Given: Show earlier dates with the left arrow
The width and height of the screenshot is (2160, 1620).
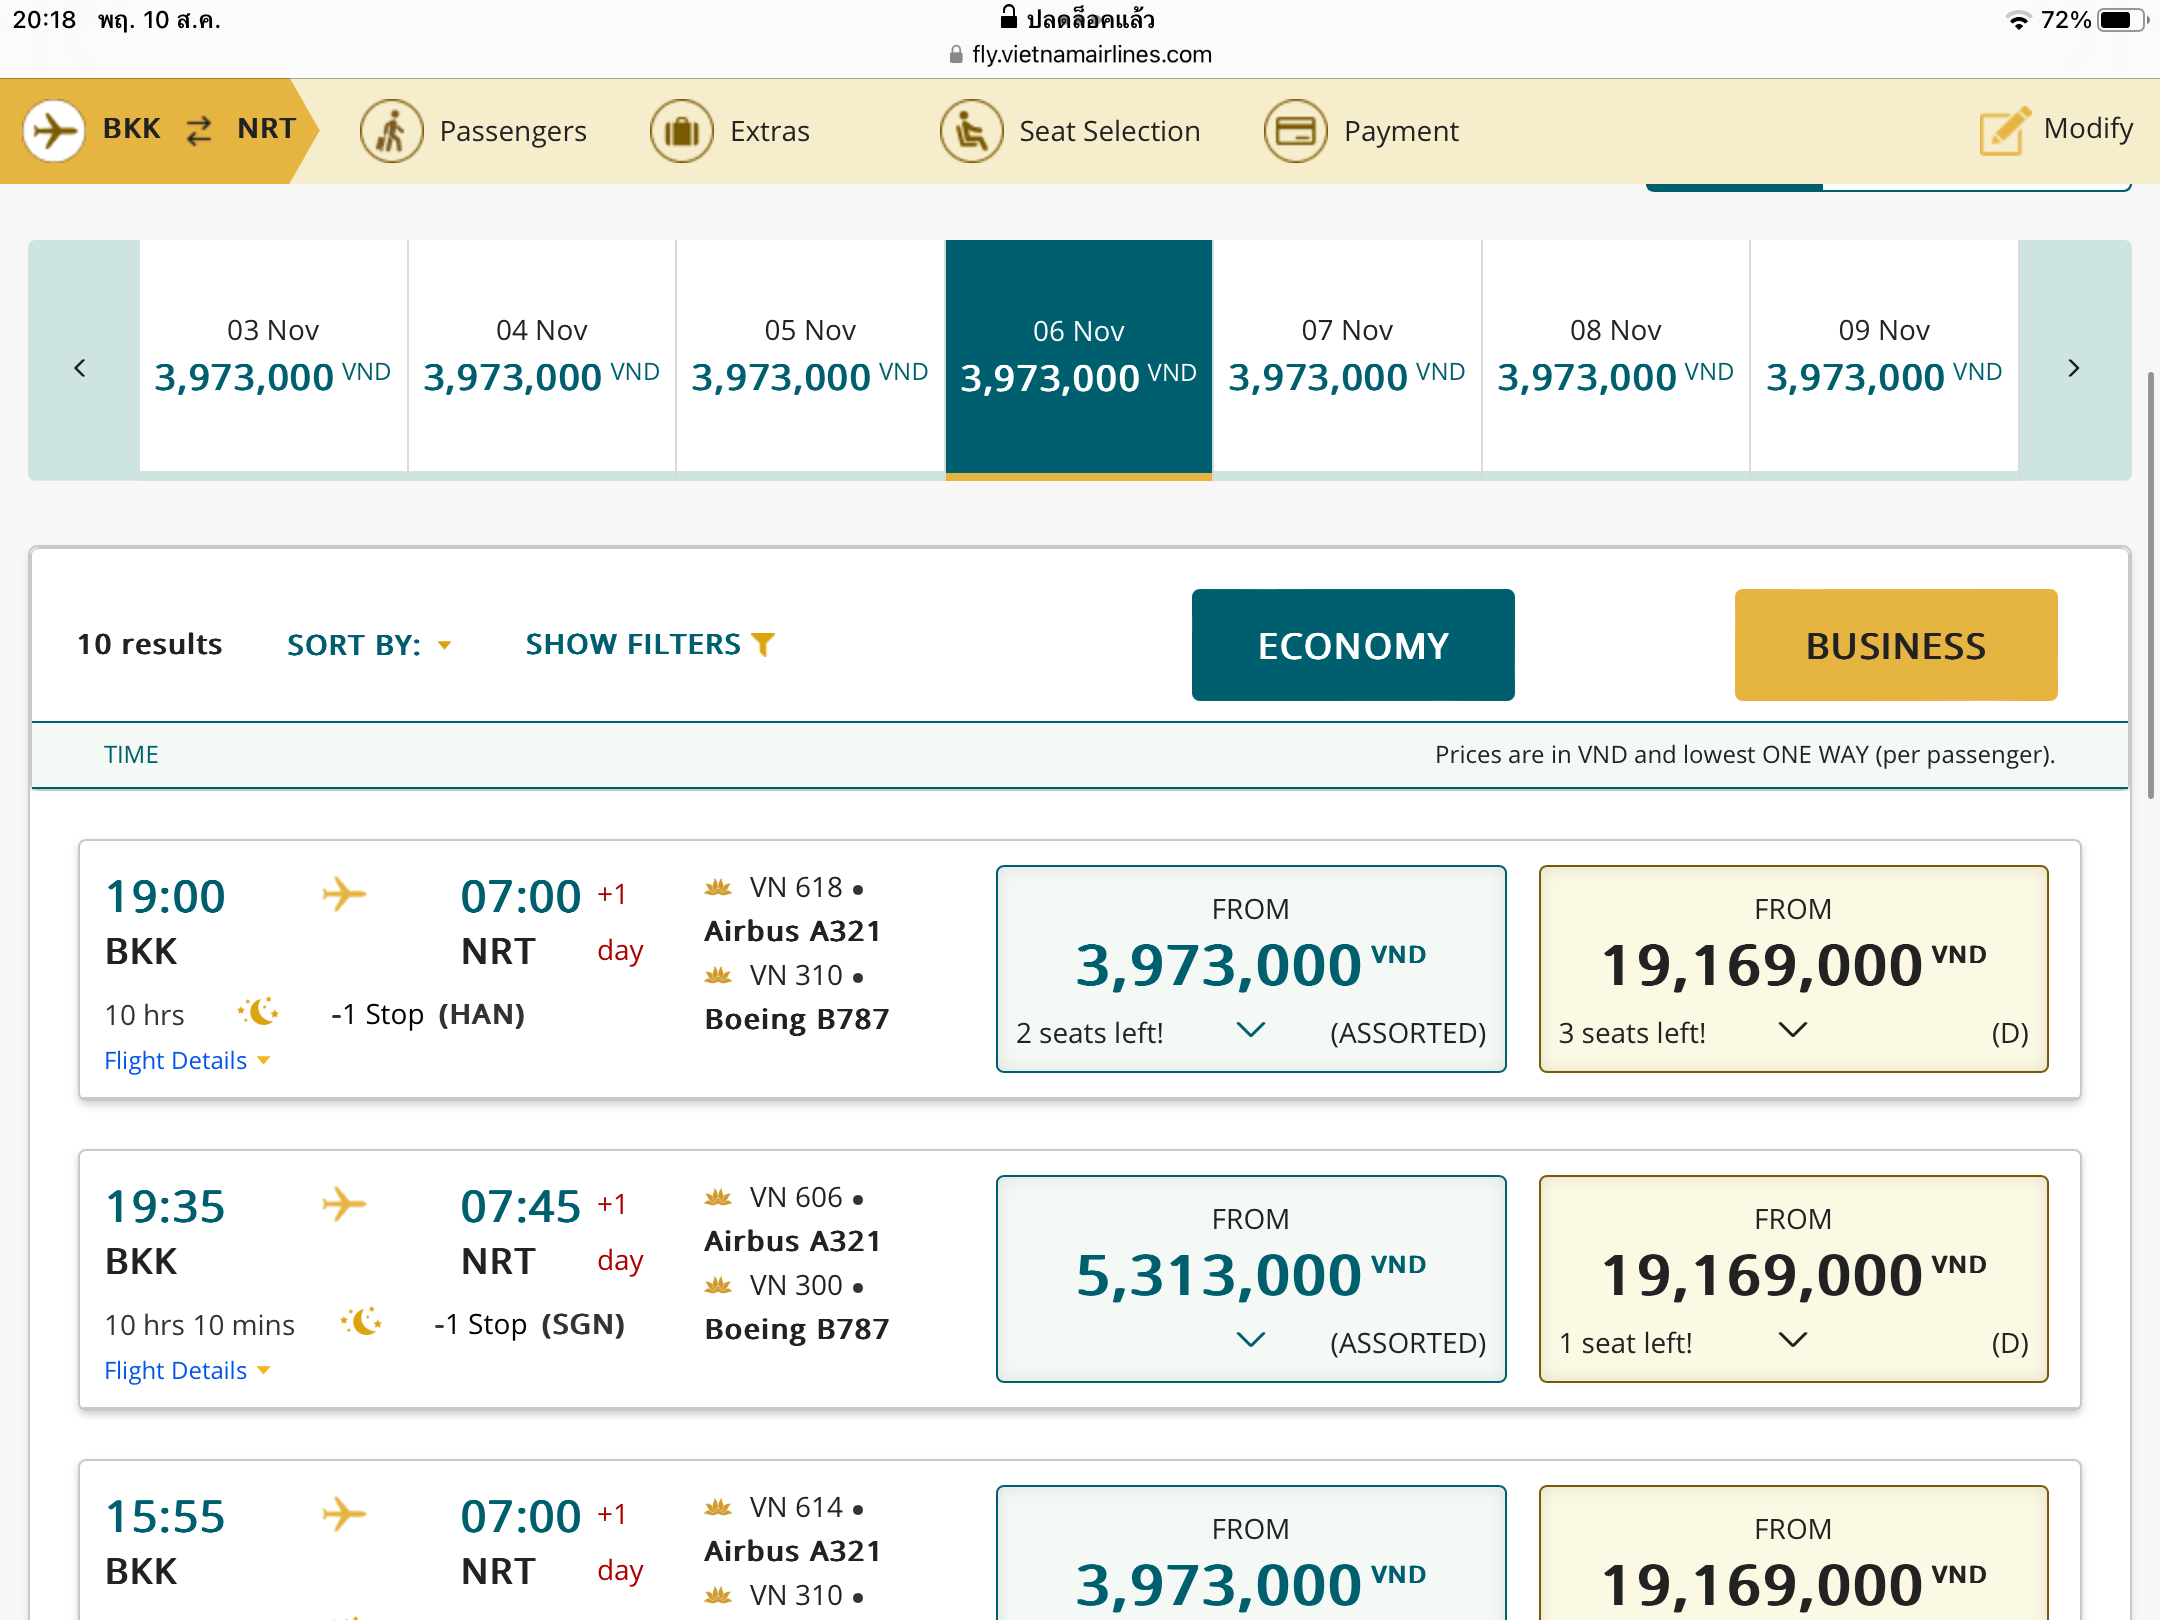Looking at the screenshot, I should [x=80, y=367].
